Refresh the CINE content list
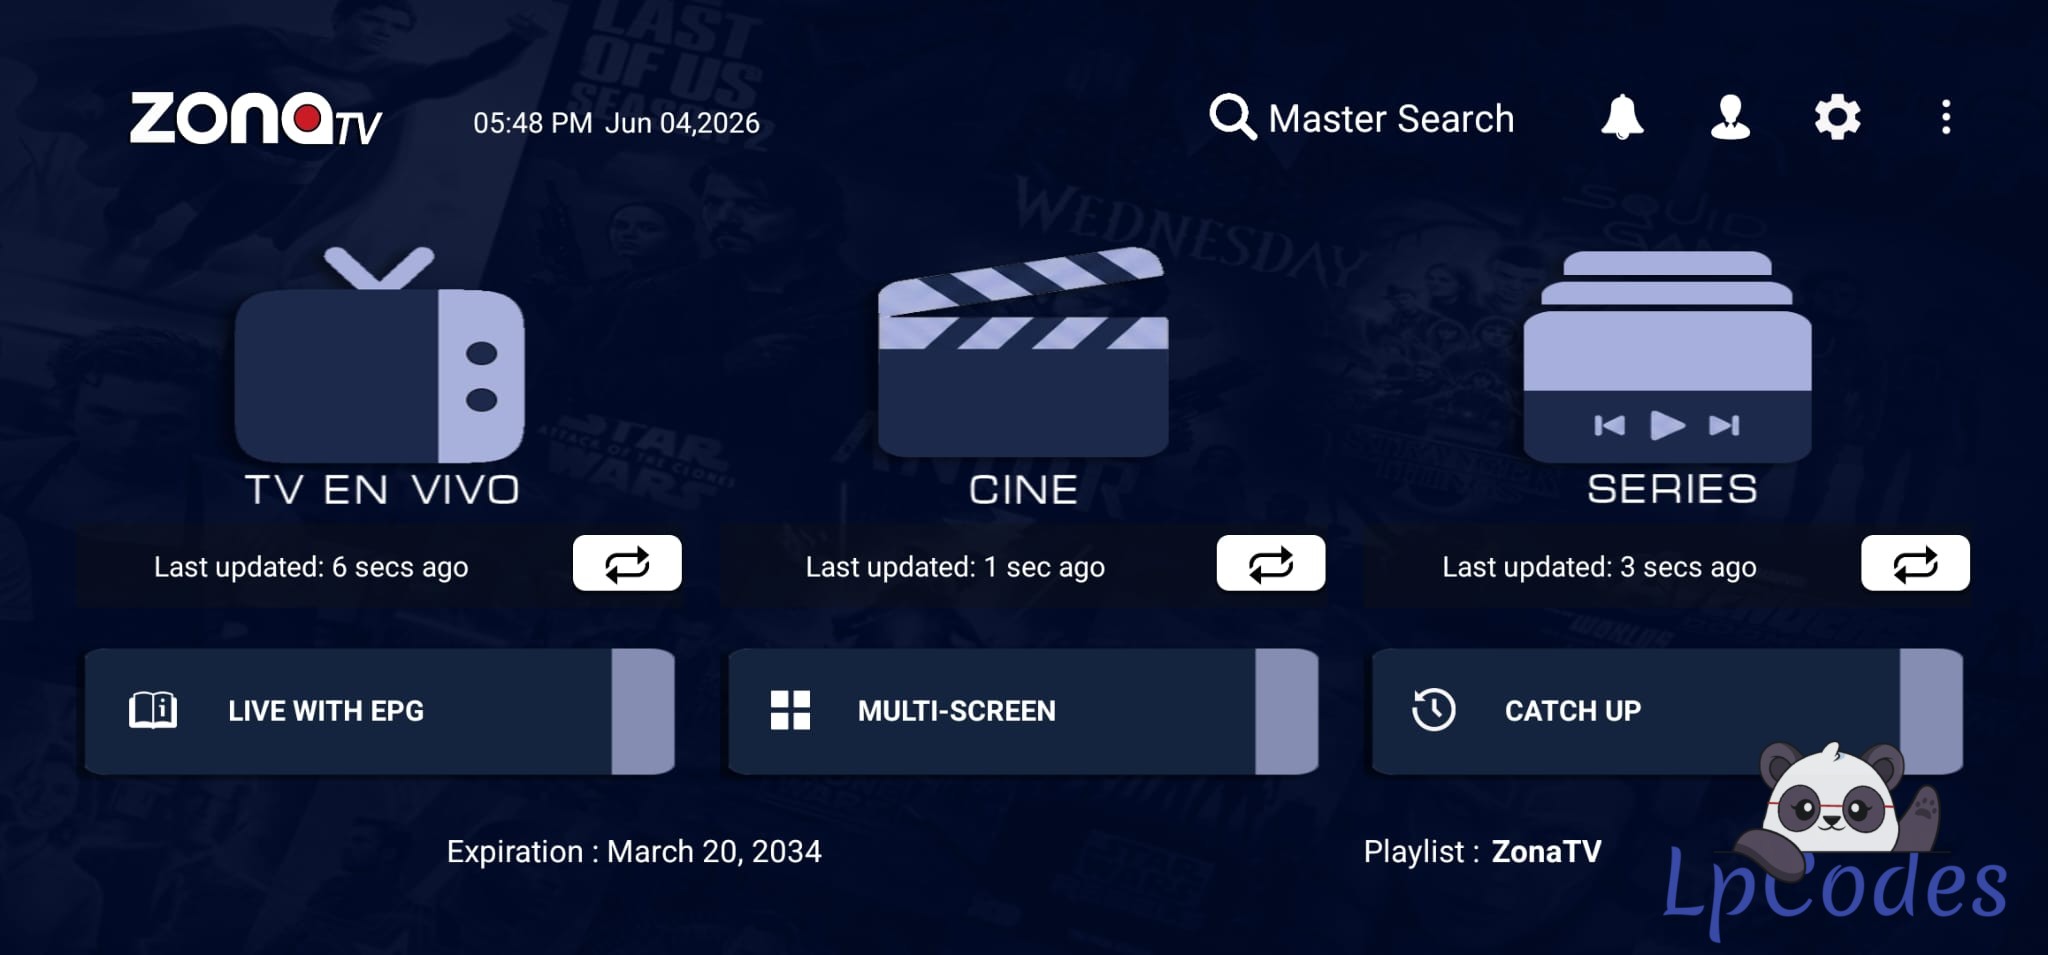The image size is (2048, 955). click(1271, 564)
